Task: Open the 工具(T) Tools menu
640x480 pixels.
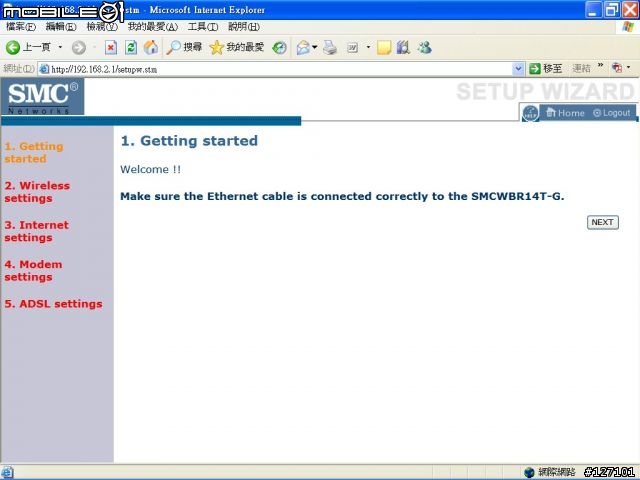Action: coord(202,27)
